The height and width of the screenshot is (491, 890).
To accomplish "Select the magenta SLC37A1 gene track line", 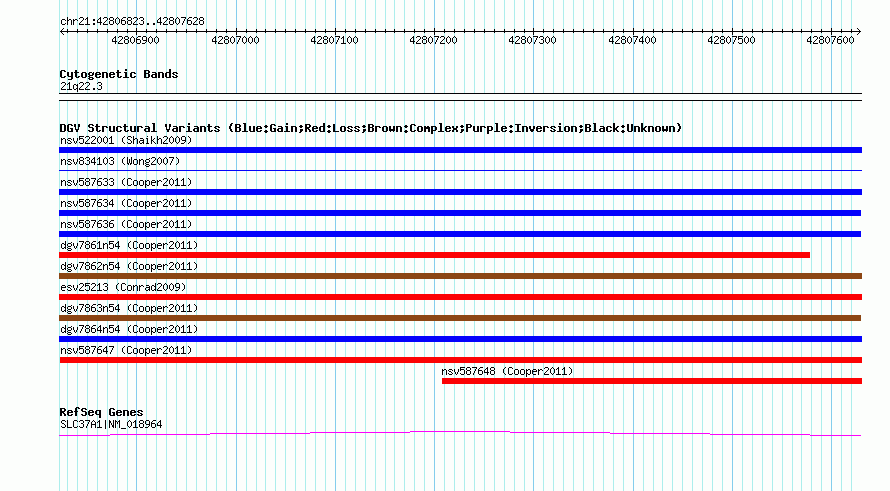I will click(460, 434).
